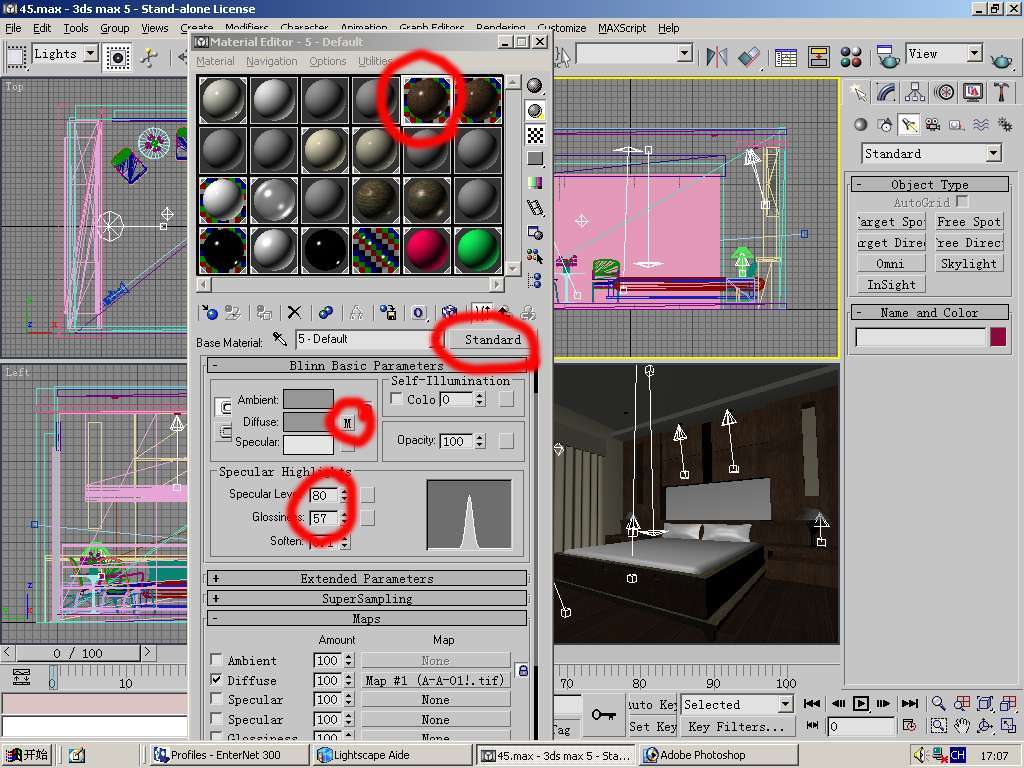This screenshot has width=1024, height=768.
Task: Select the Space Warps category icon
Action: tap(980, 124)
